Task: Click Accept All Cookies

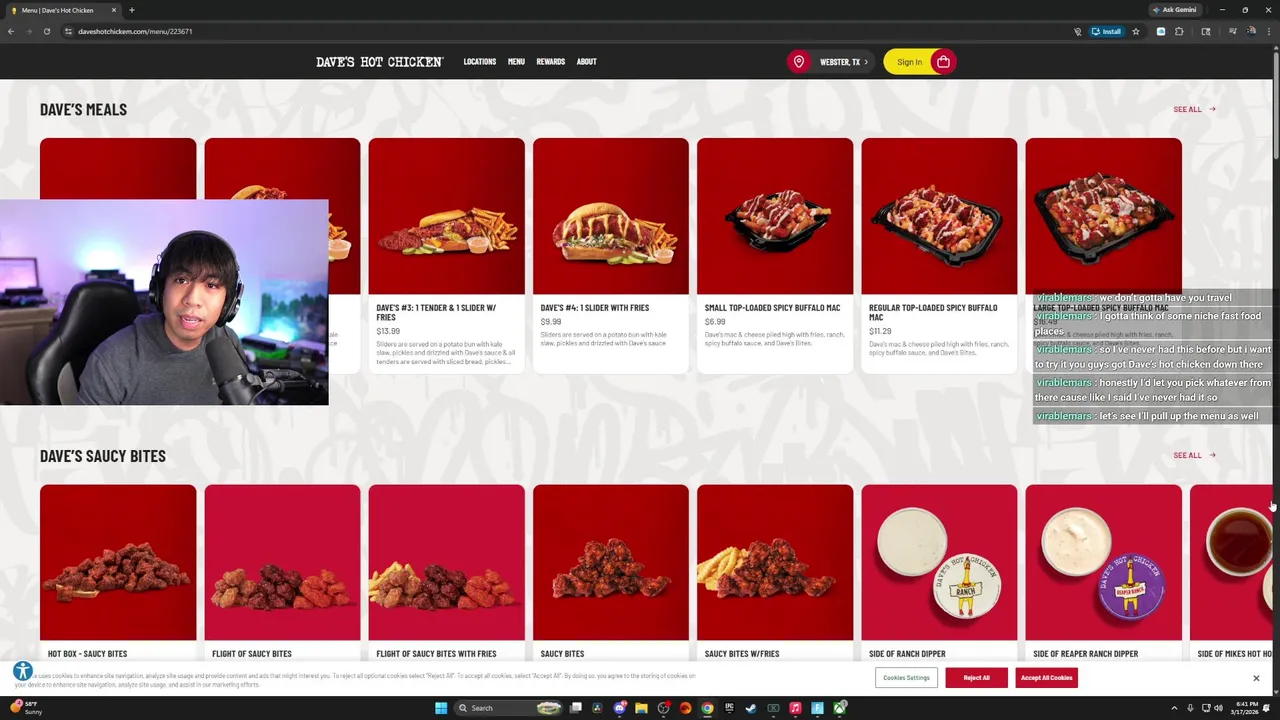Action: 1046,677
